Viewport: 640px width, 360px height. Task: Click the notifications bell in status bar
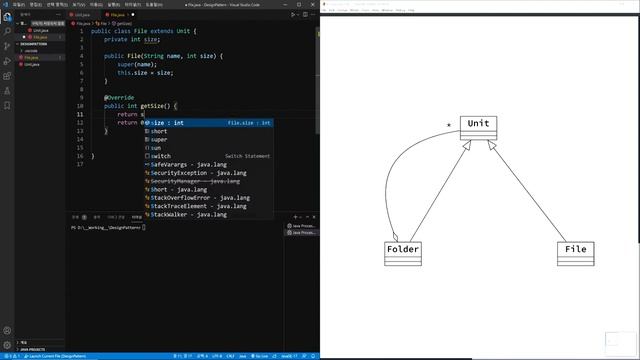tap(313, 356)
